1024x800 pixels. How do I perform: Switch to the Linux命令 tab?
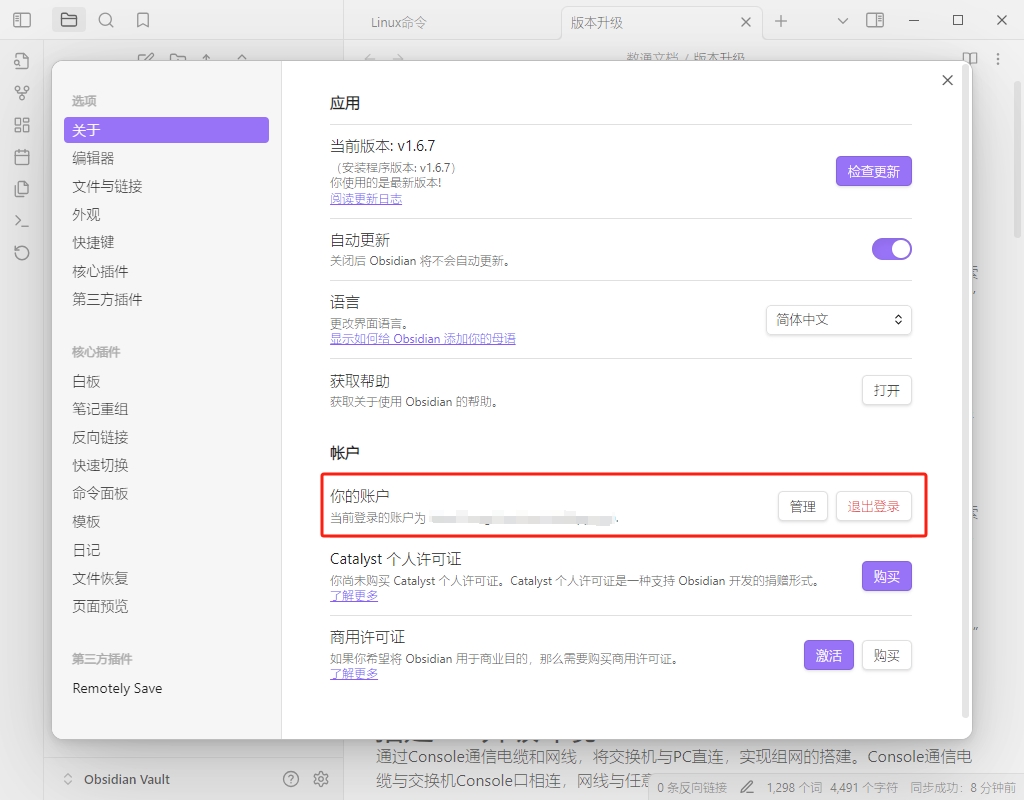click(x=398, y=22)
